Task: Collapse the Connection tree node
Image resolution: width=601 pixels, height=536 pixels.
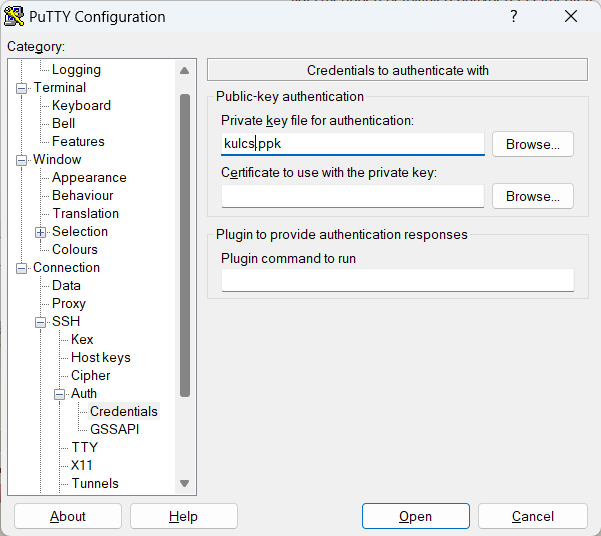Action: [x=22, y=268]
